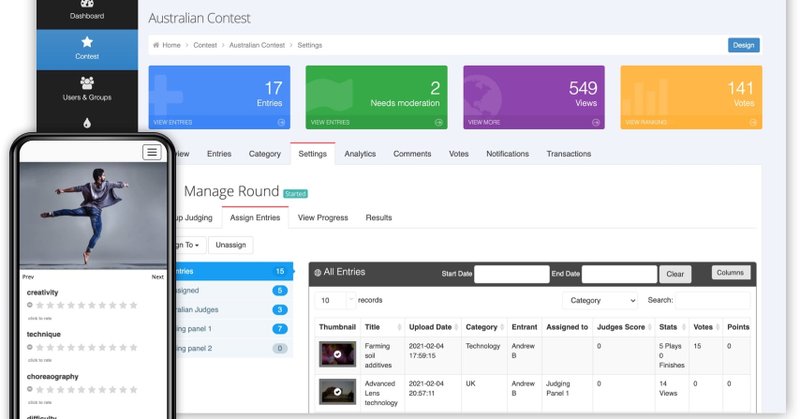The width and height of the screenshot is (800, 419).
Task: Sort by Votes column arrows
Action: (717, 327)
